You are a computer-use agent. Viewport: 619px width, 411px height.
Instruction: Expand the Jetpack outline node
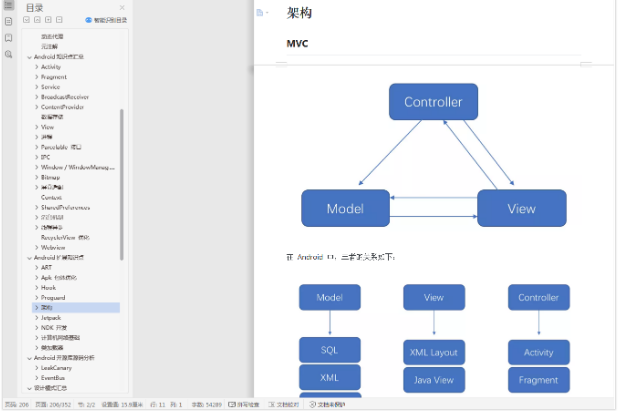[37, 318]
